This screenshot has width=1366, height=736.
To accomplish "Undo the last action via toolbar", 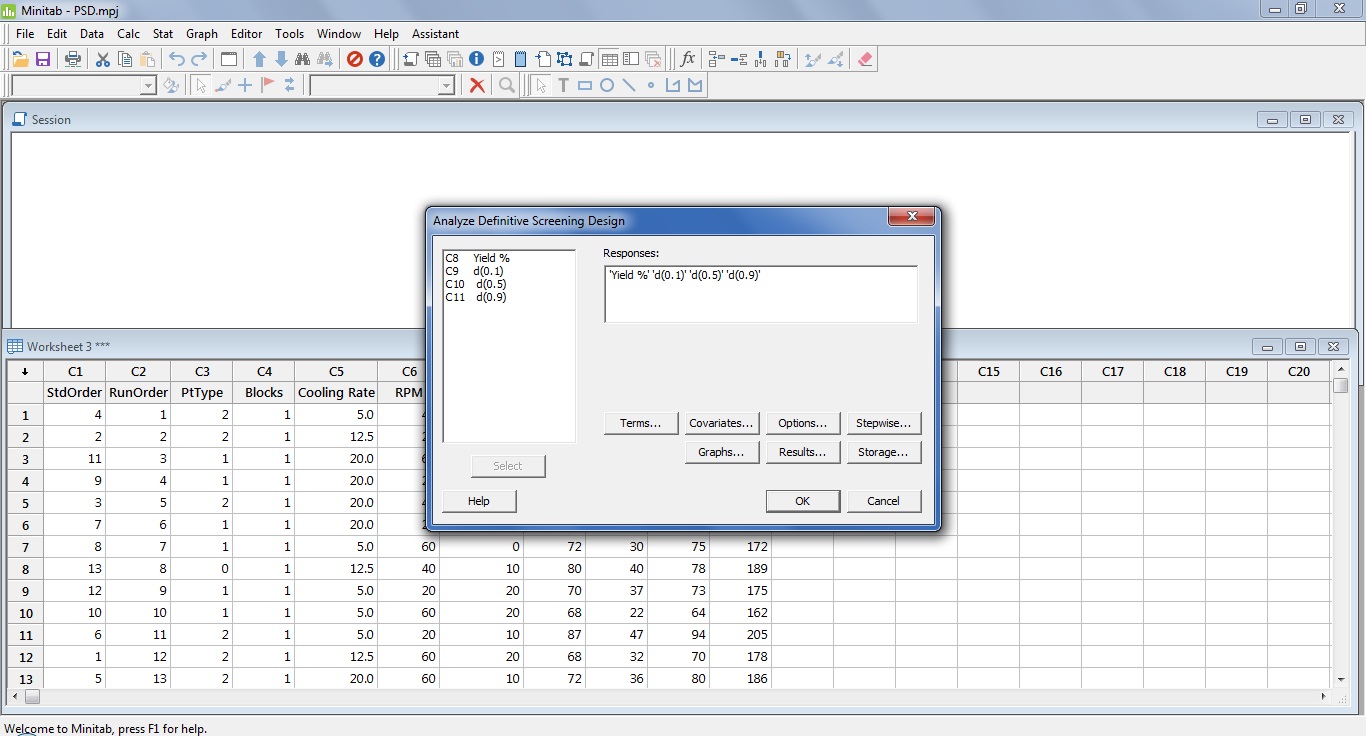I will click(x=176, y=59).
